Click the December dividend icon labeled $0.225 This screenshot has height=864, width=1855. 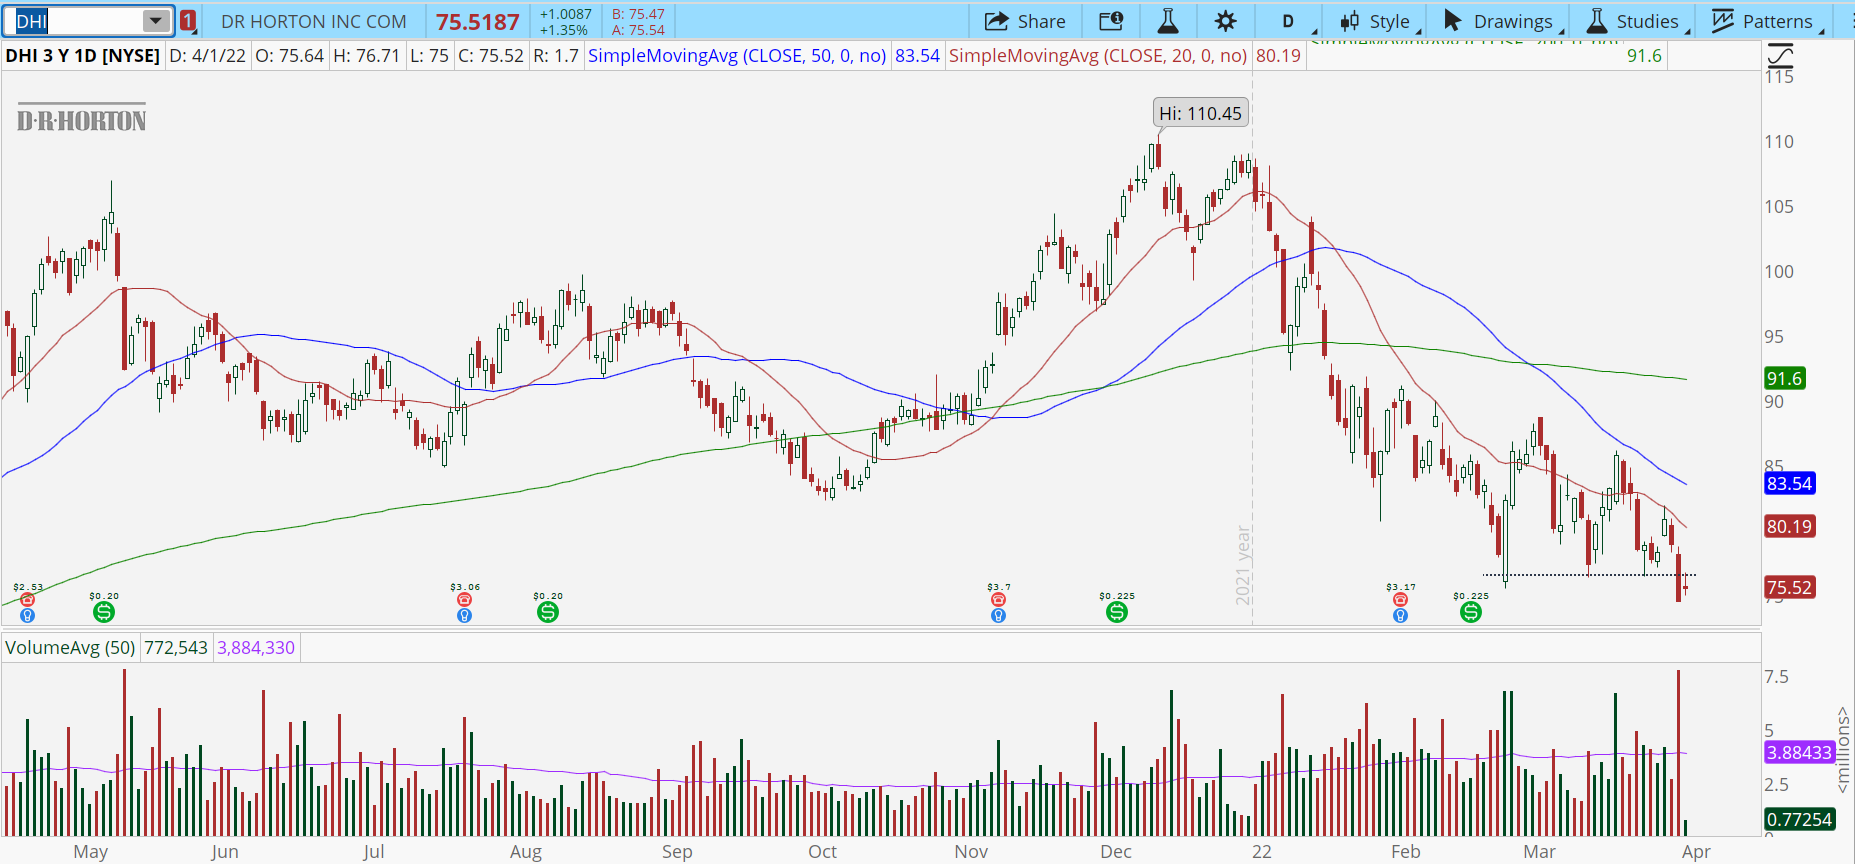tap(1117, 611)
